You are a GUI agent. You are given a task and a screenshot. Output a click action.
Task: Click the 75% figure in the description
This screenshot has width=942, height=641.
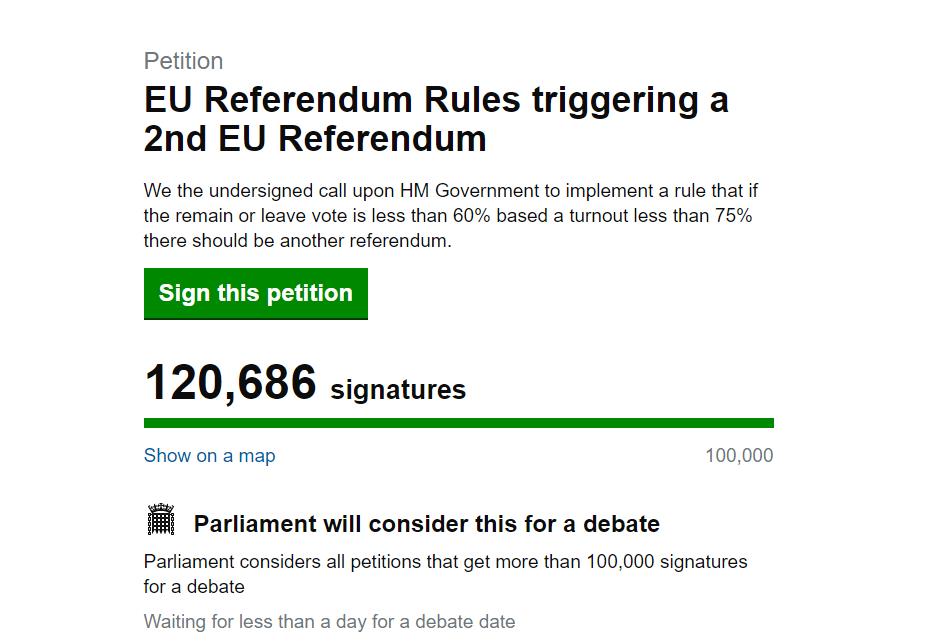[733, 216]
